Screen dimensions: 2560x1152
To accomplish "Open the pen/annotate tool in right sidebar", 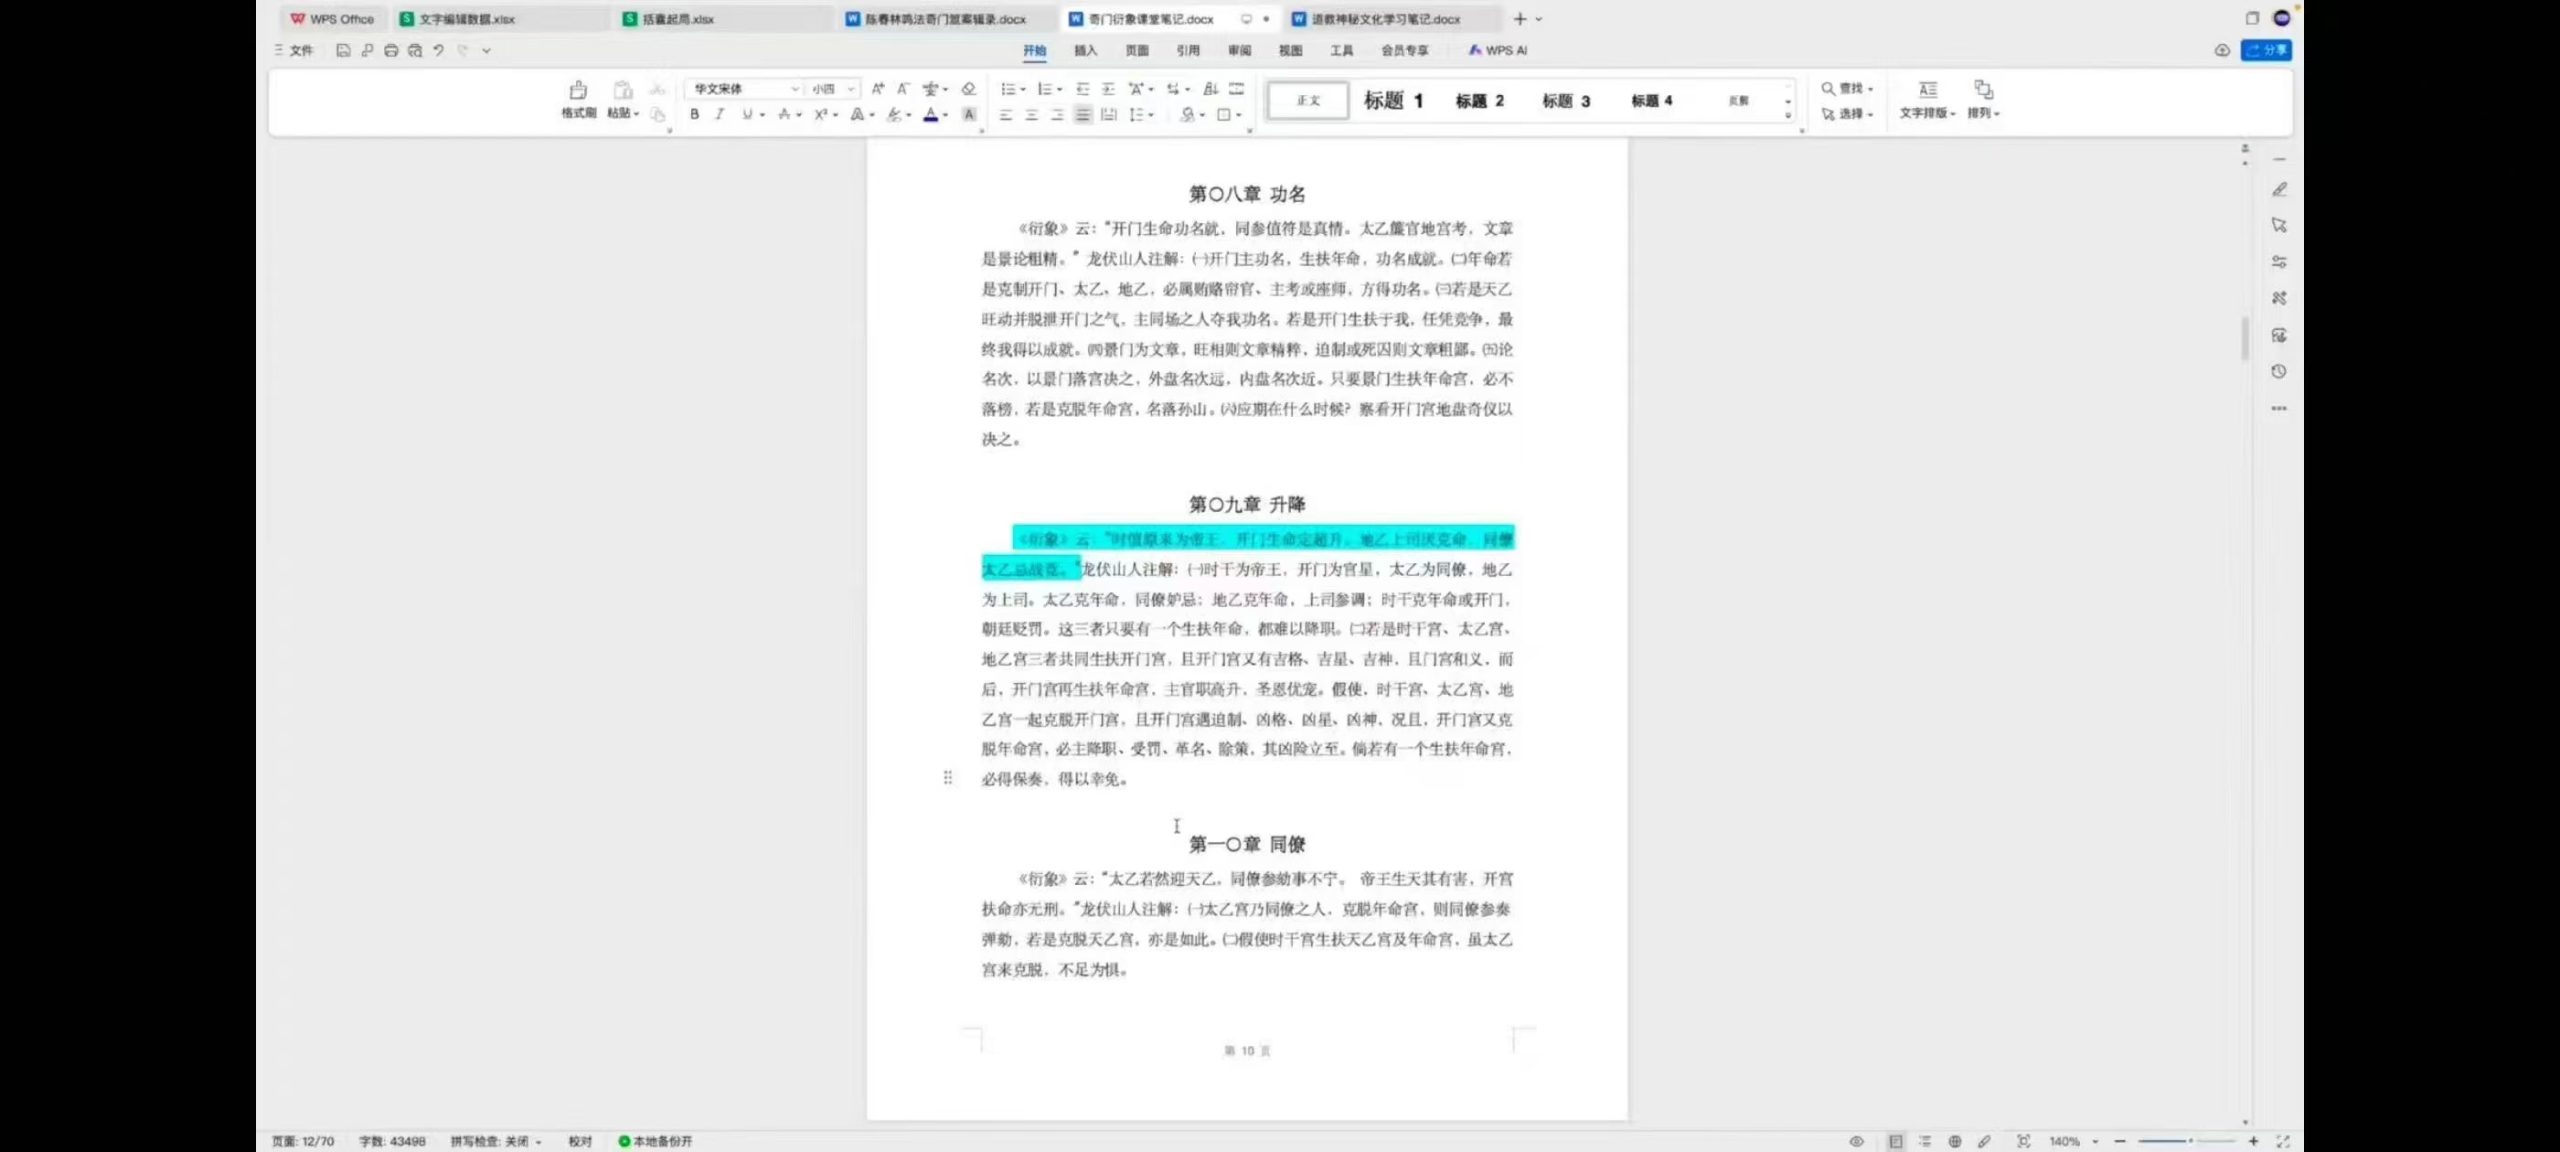I will coord(2279,189).
